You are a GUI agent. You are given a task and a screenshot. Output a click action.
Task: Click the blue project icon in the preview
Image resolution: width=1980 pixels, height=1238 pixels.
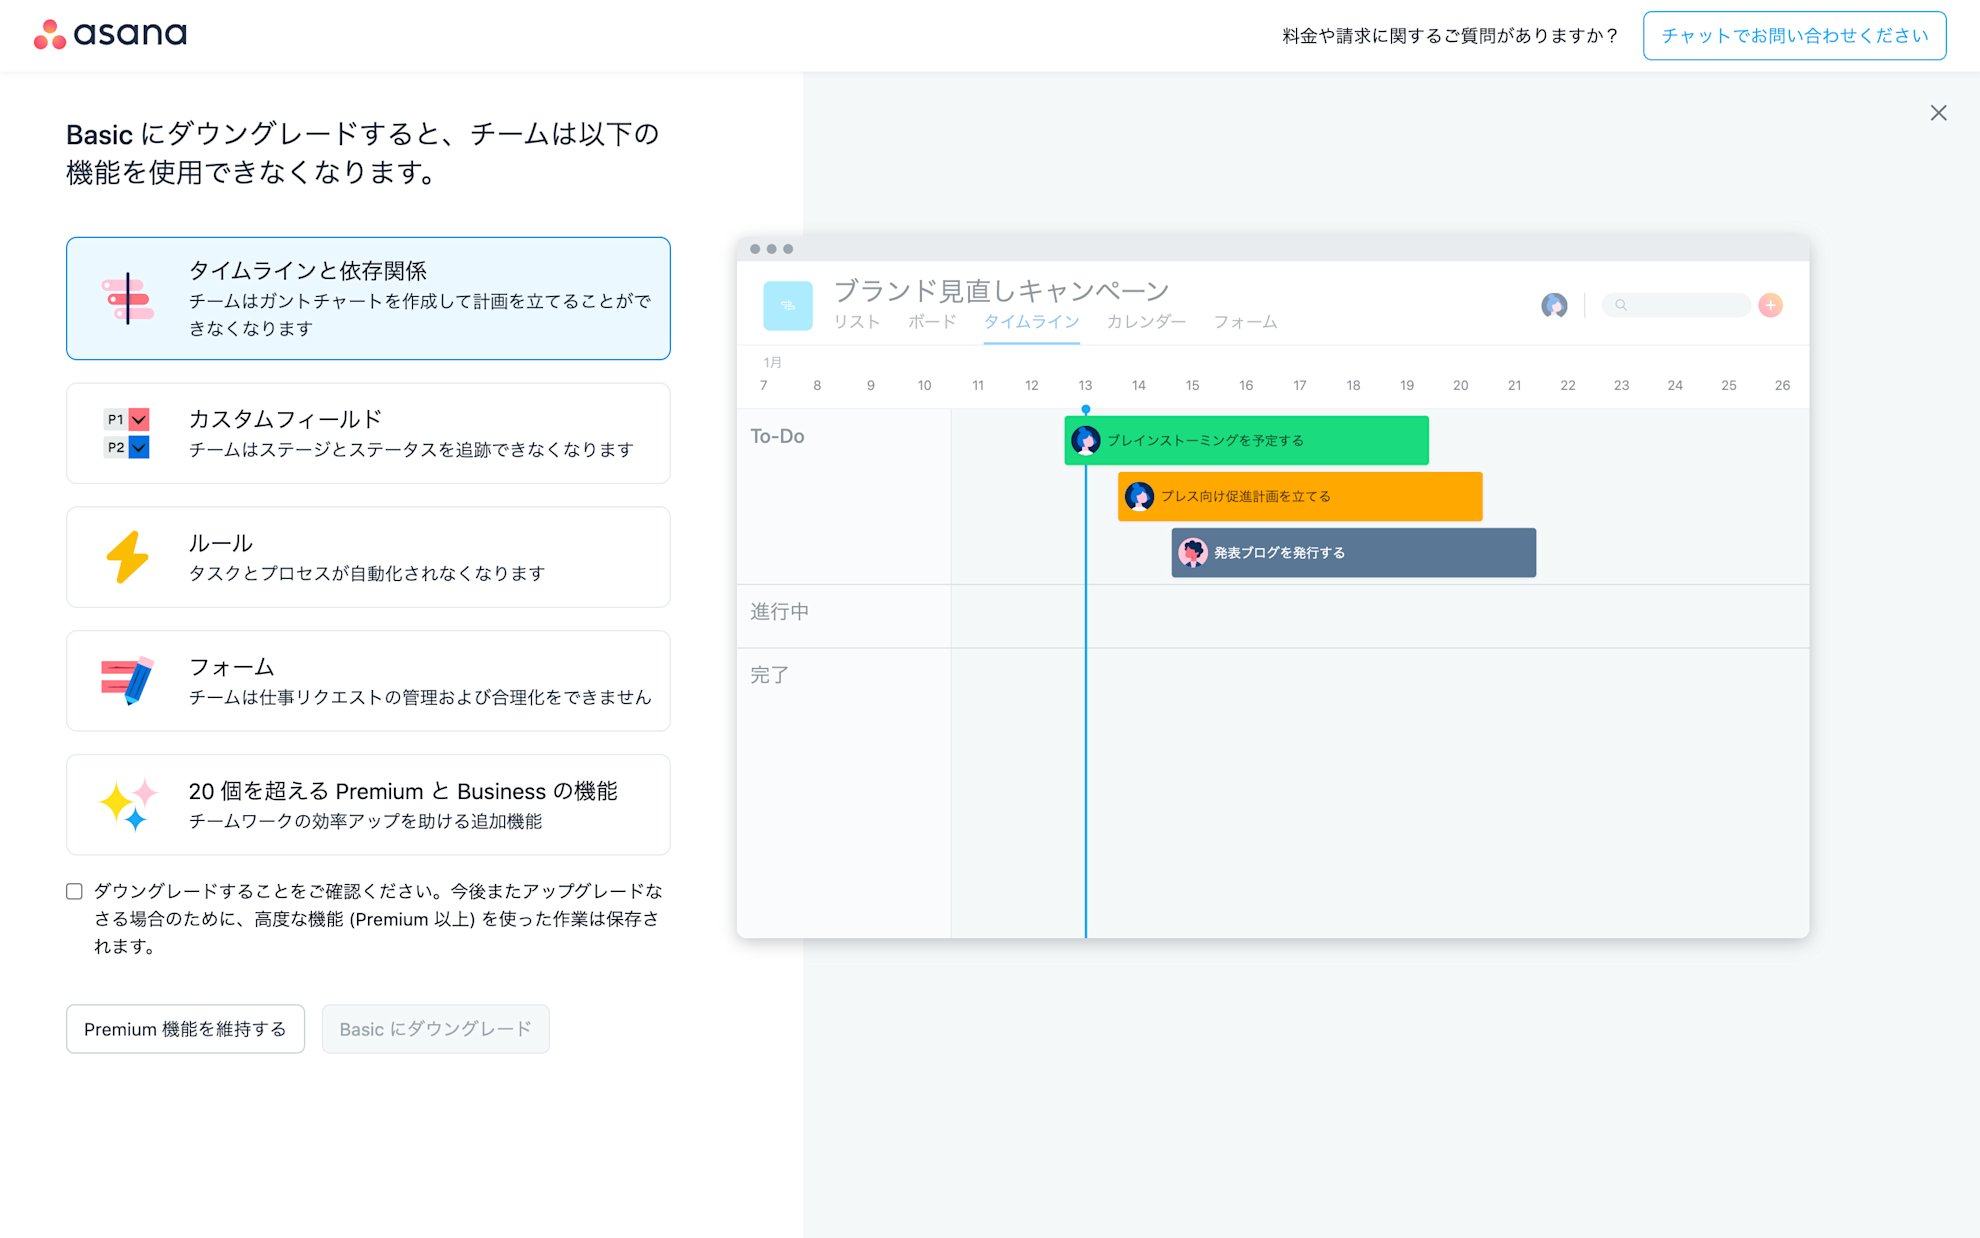pyautogui.click(x=788, y=305)
